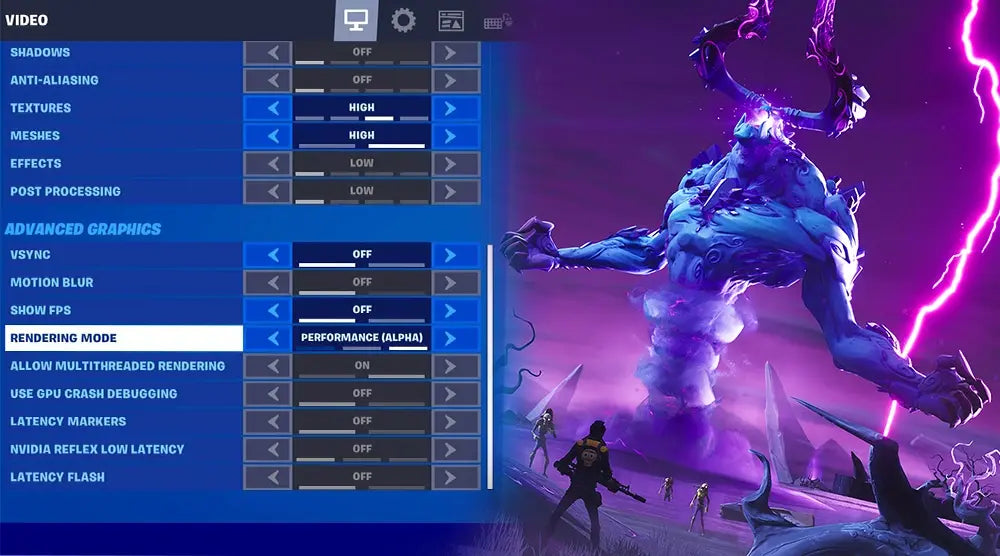Open the Video monitor settings tab
This screenshot has width=1000, height=556.
(355, 20)
